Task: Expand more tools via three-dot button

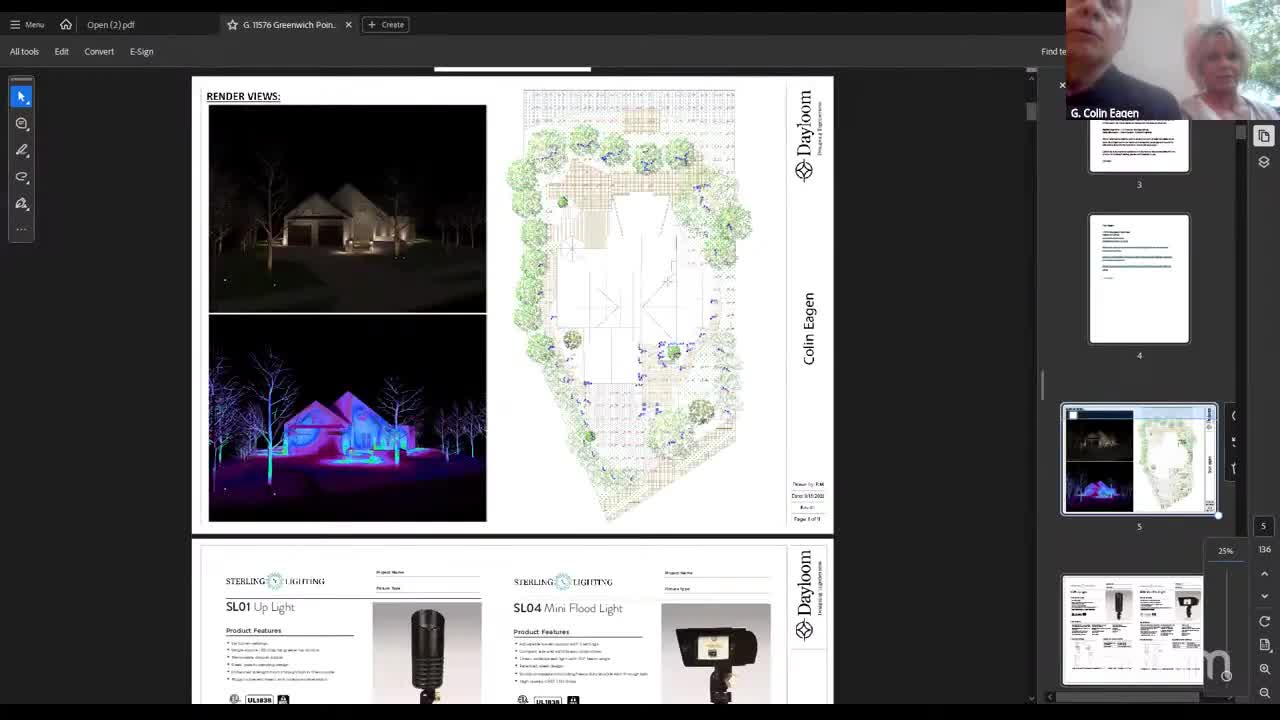Action: pyautogui.click(x=21, y=229)
